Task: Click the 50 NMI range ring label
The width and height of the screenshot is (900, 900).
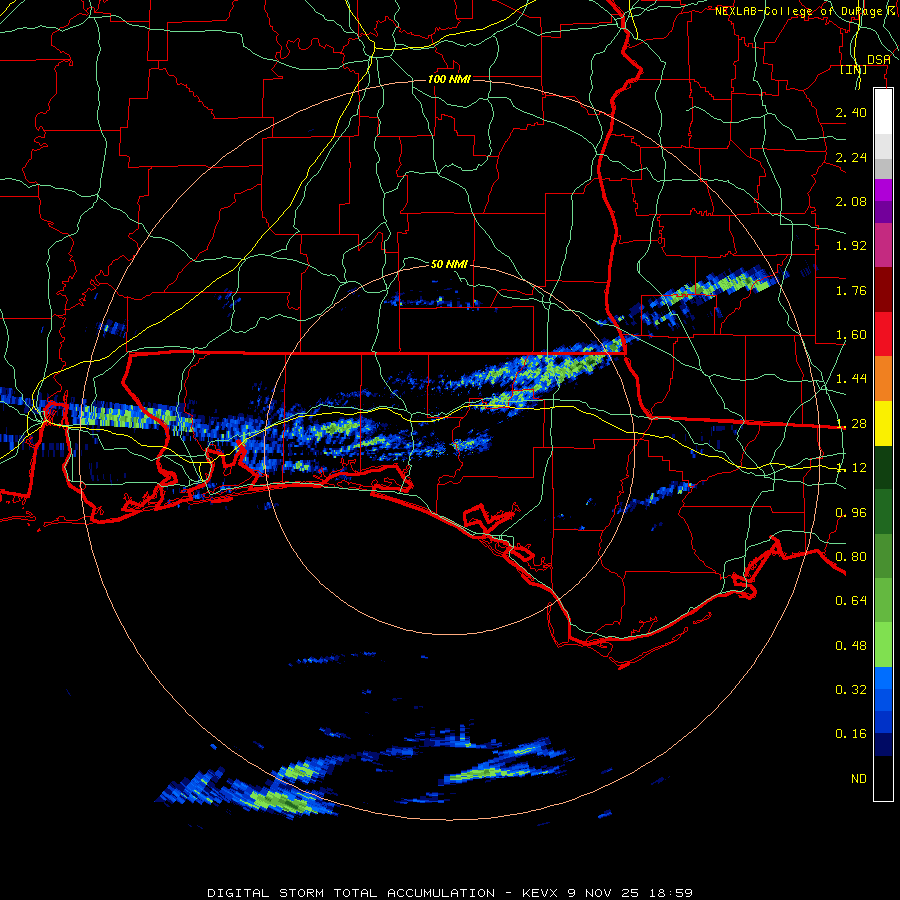Action: point(449,264)
